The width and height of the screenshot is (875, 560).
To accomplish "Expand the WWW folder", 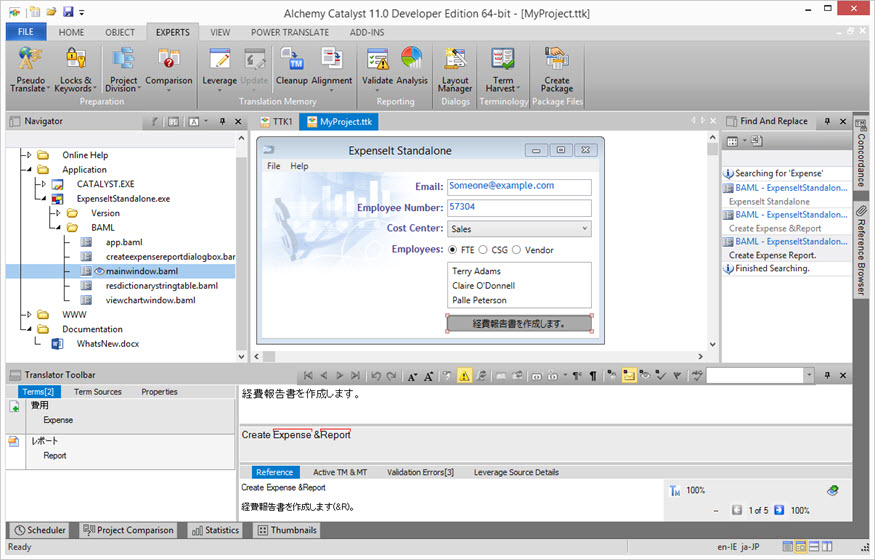I will click(29, 315).
